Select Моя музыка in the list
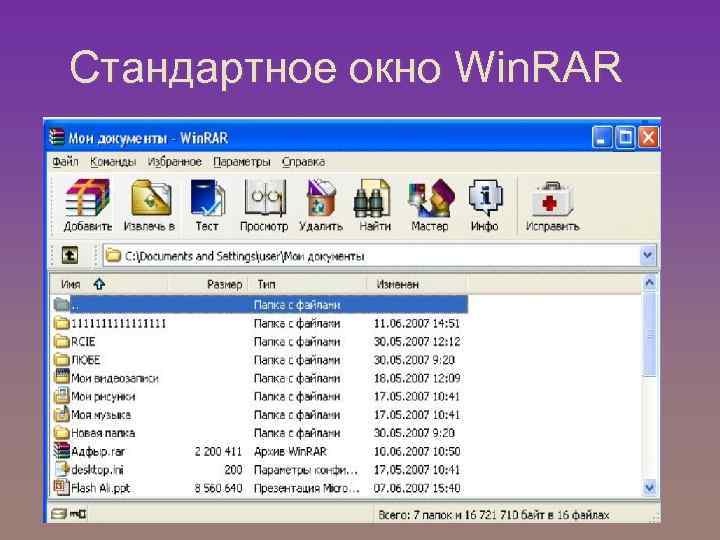 tap(101, 415)
